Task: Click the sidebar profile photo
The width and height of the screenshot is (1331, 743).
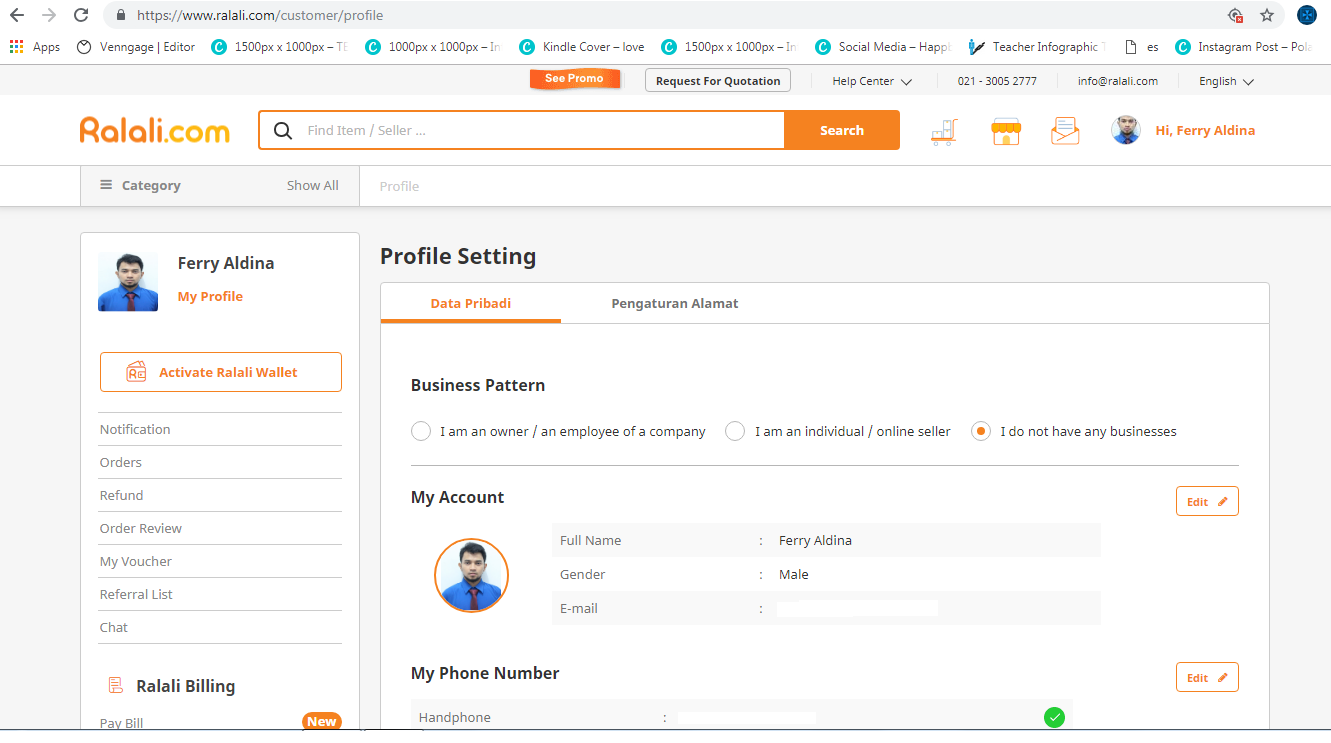Action: (x=128, y=282)
